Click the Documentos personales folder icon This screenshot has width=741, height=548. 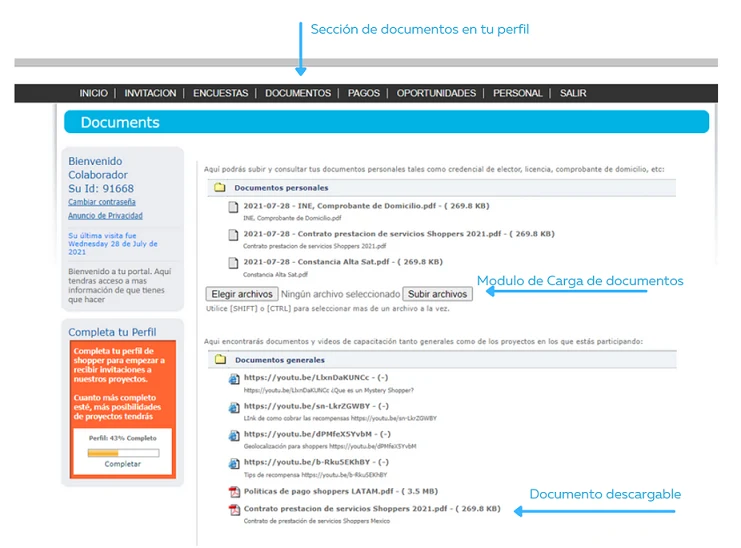click(x=220, y=188)
